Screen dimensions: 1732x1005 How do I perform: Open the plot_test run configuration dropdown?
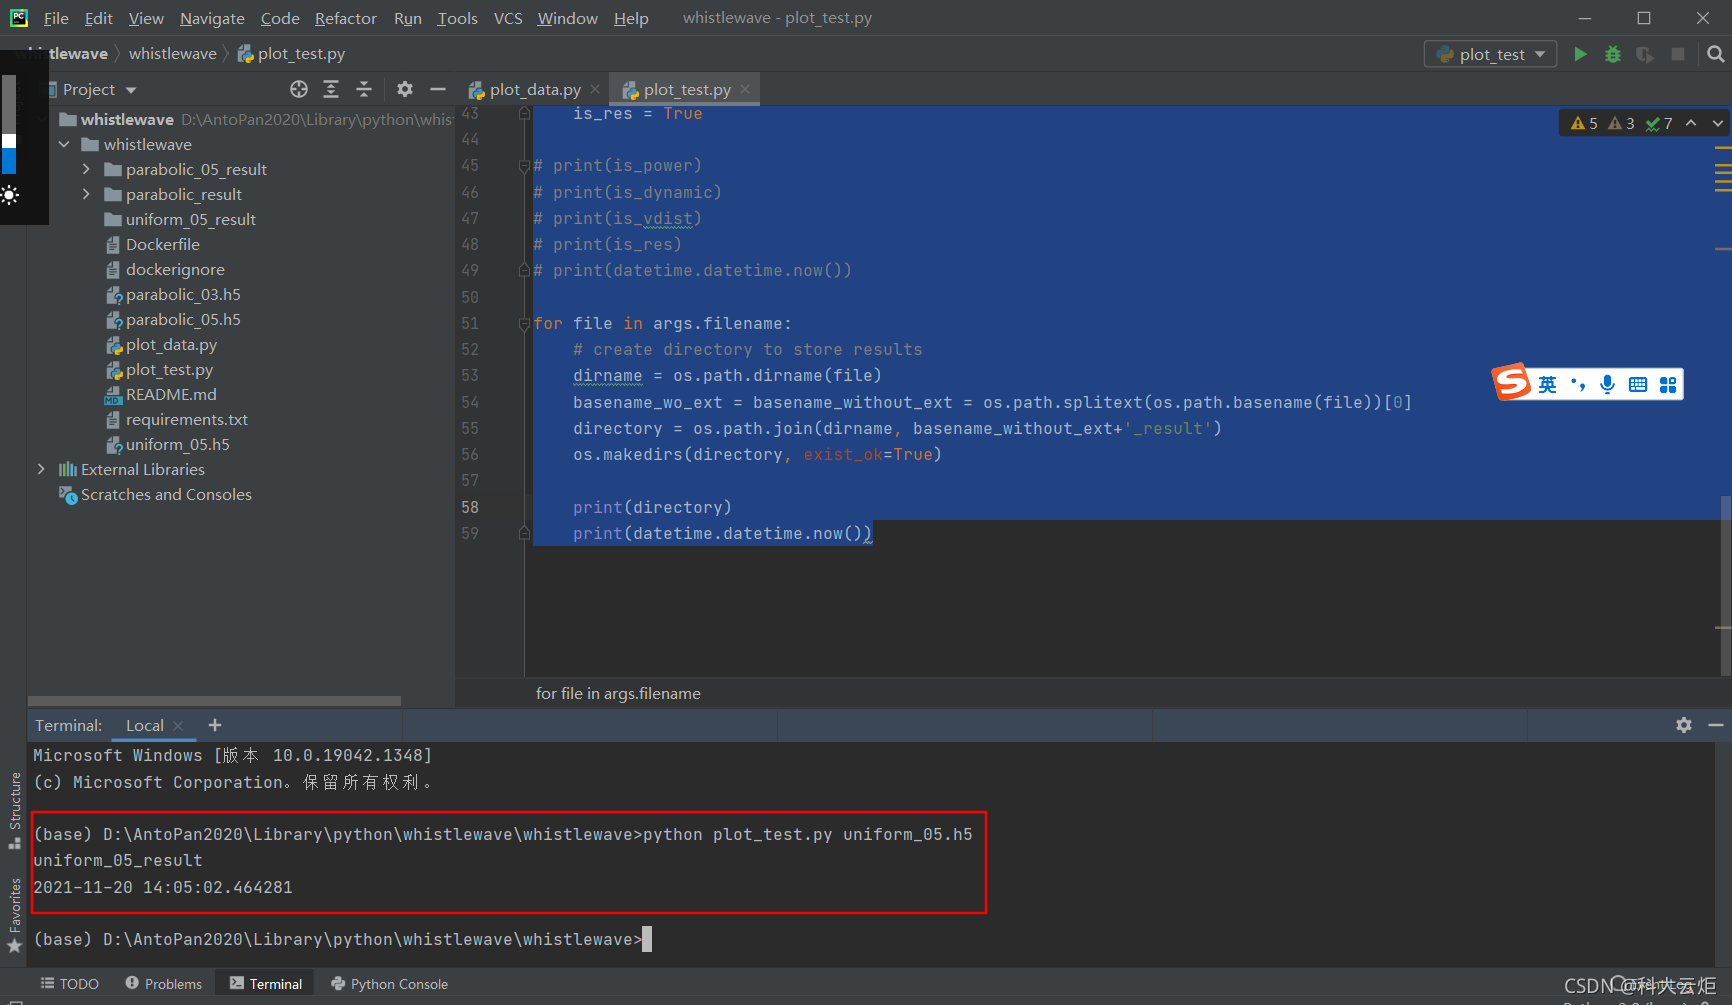(x=1540, y=54)
